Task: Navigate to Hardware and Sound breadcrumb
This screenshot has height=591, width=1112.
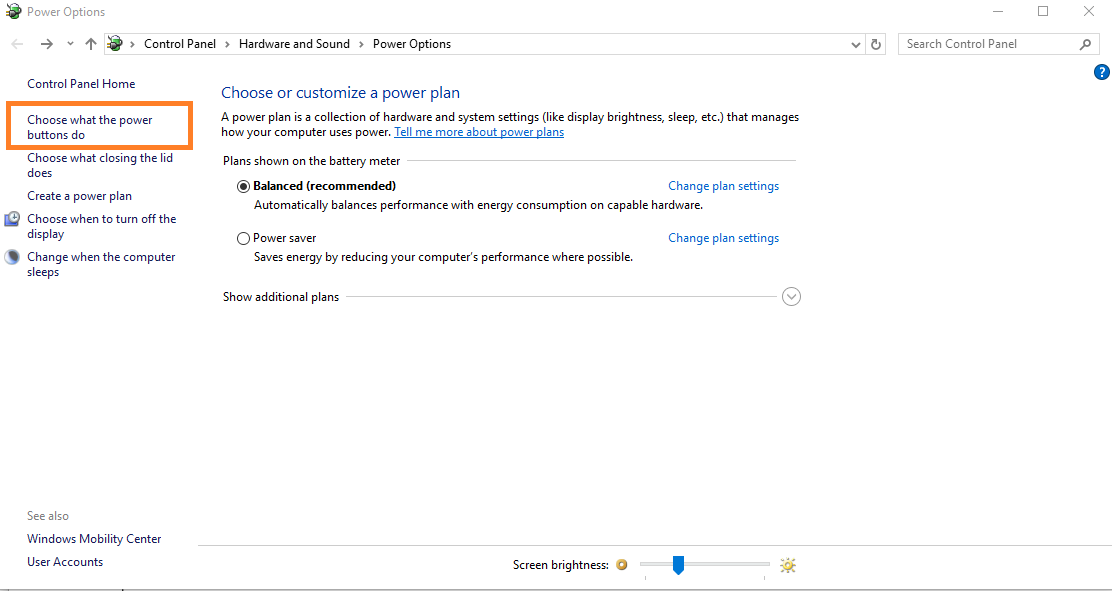Action: (294, 44)
